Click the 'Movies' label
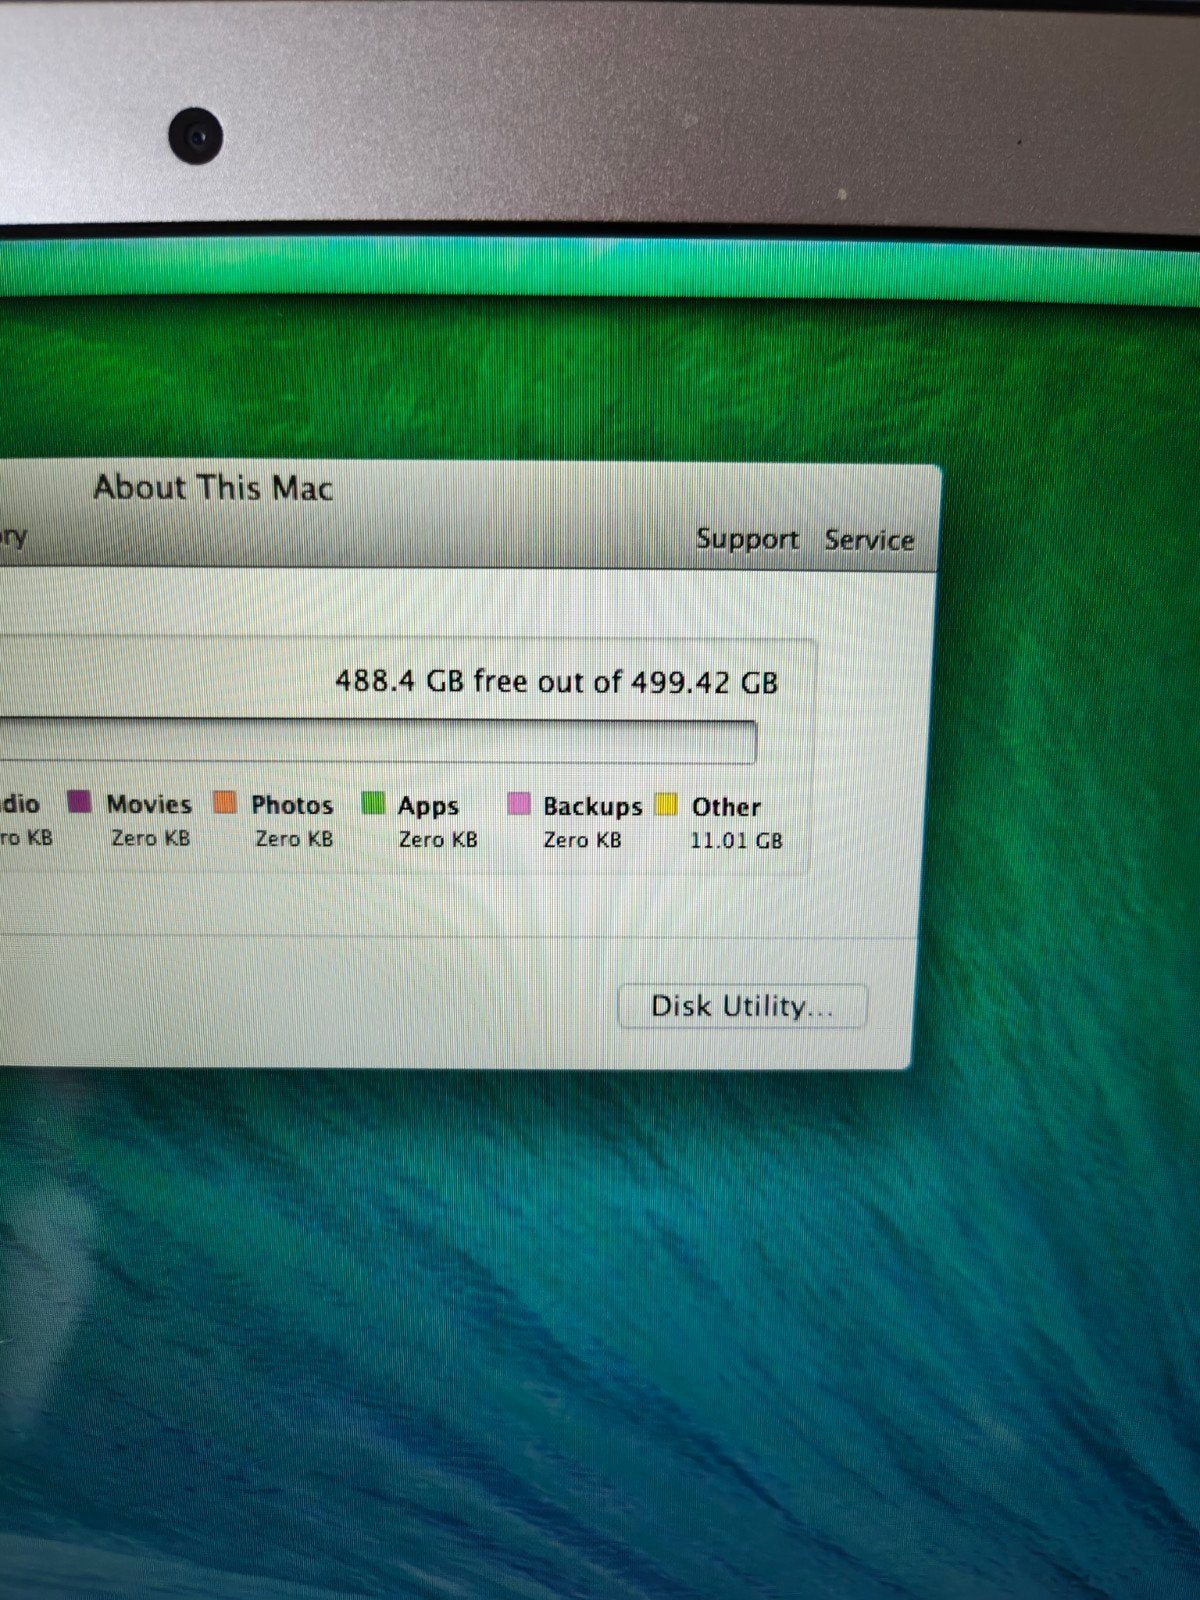The height and width of the screenshot is (1600, 1200). coord(149,804)
